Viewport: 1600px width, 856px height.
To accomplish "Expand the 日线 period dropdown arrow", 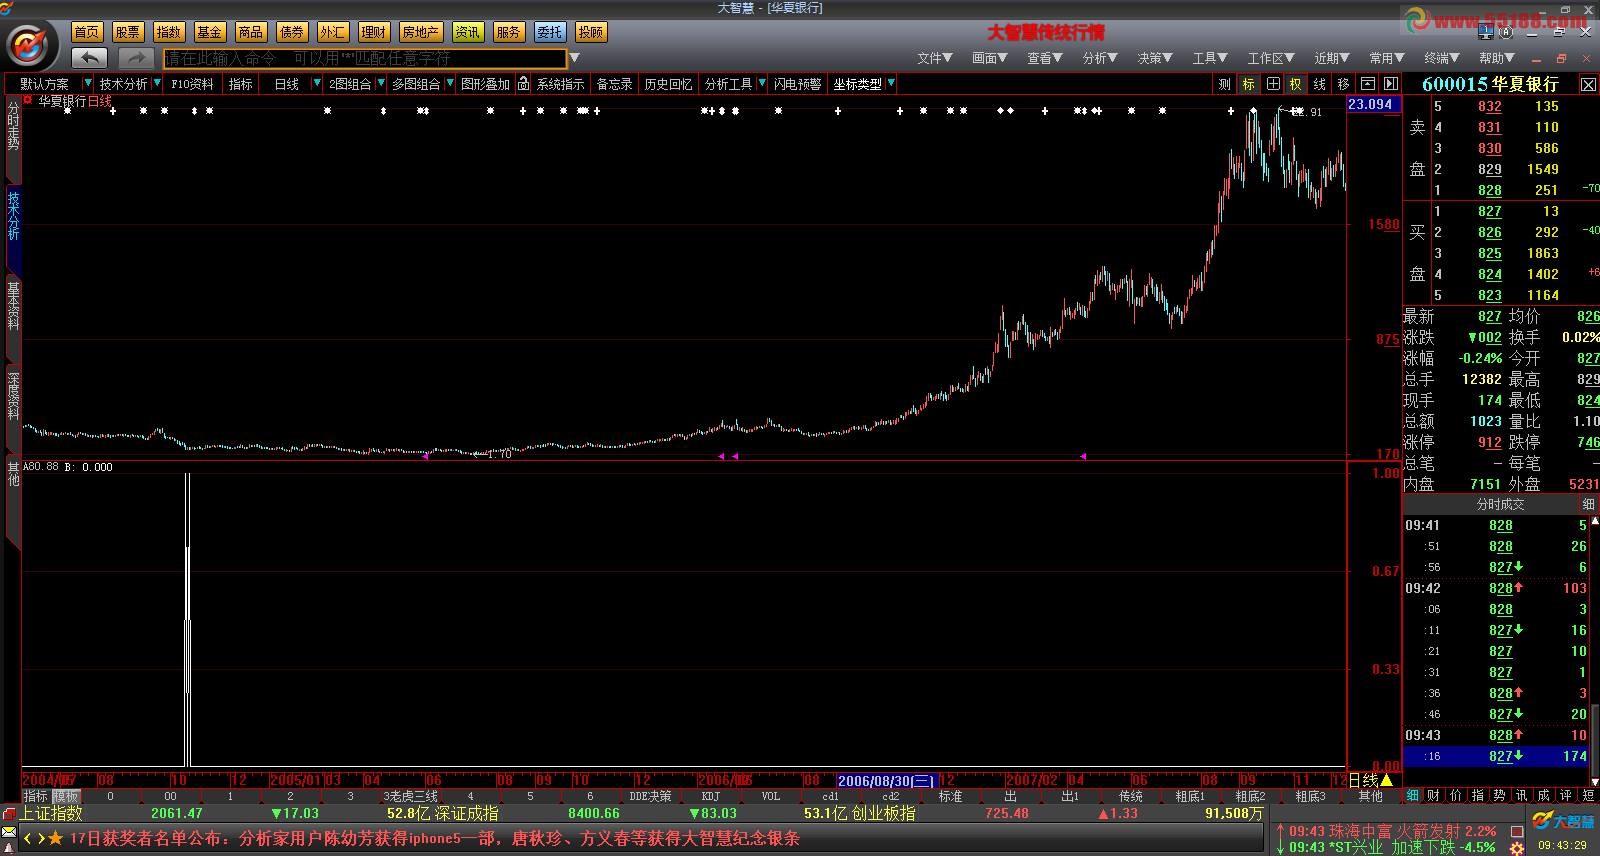I will point(316,84).
